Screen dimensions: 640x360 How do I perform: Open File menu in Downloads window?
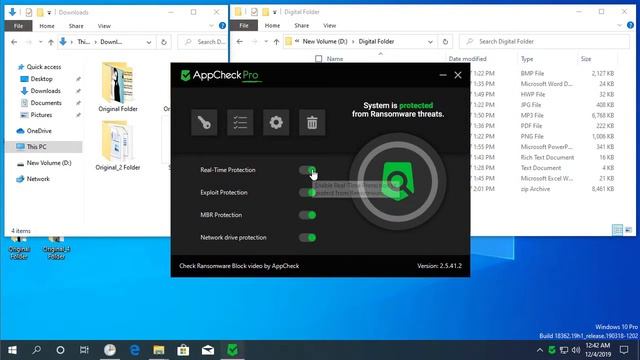pos(18,26)
